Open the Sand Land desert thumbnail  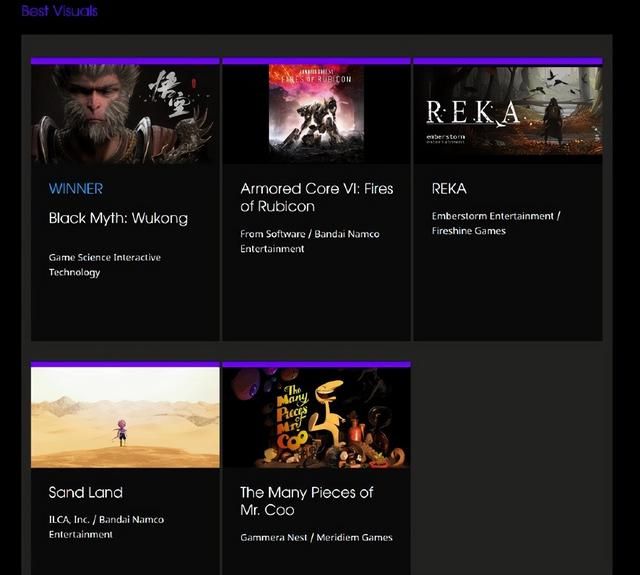(x=125, y=417)
